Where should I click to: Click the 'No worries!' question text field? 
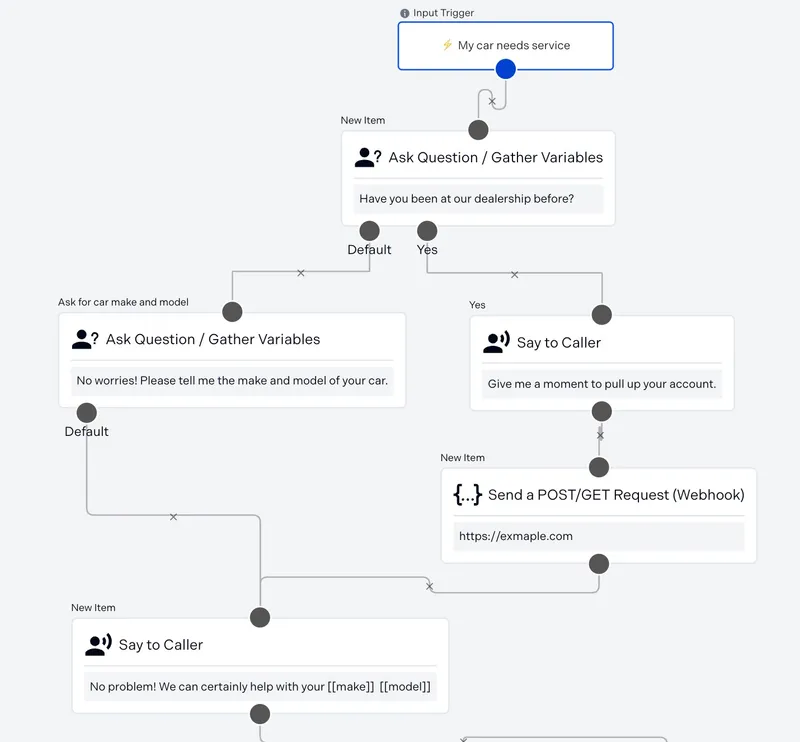(x=232, y=380)
